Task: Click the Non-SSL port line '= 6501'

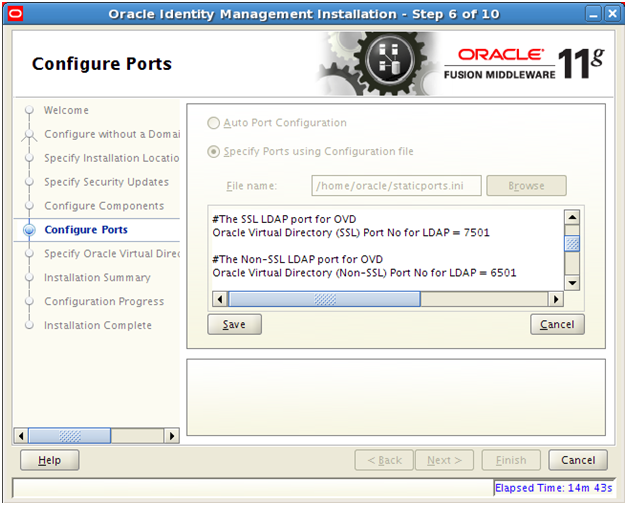Action: 364,273
